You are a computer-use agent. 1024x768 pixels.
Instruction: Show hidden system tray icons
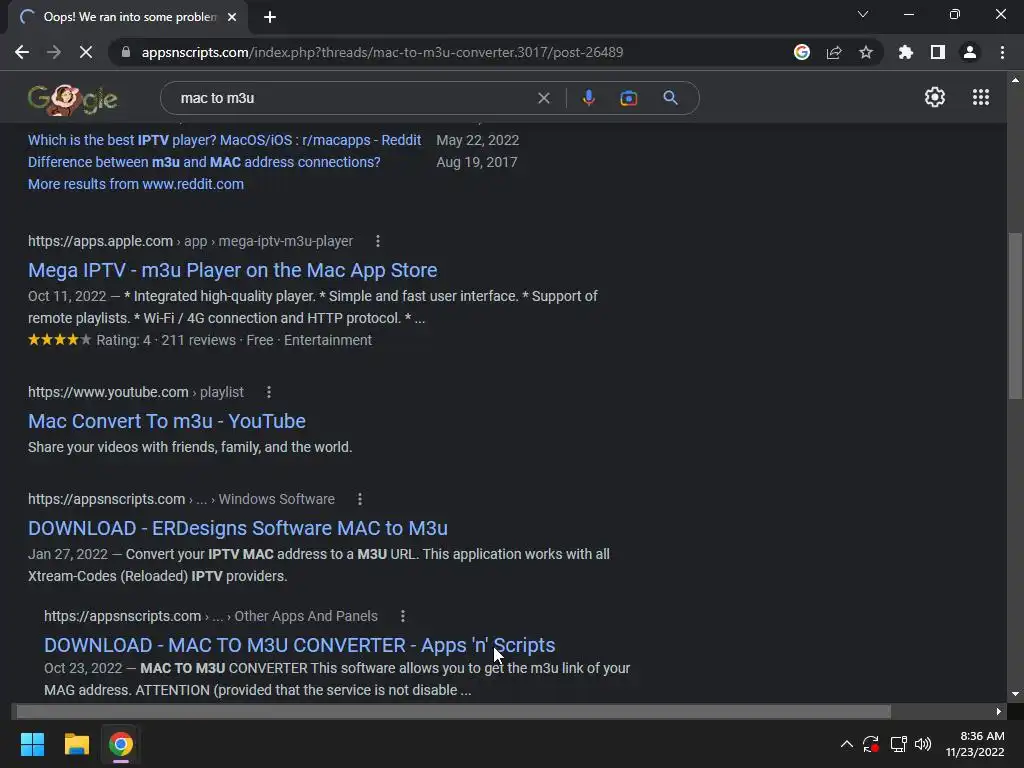[x=846, y=744]
